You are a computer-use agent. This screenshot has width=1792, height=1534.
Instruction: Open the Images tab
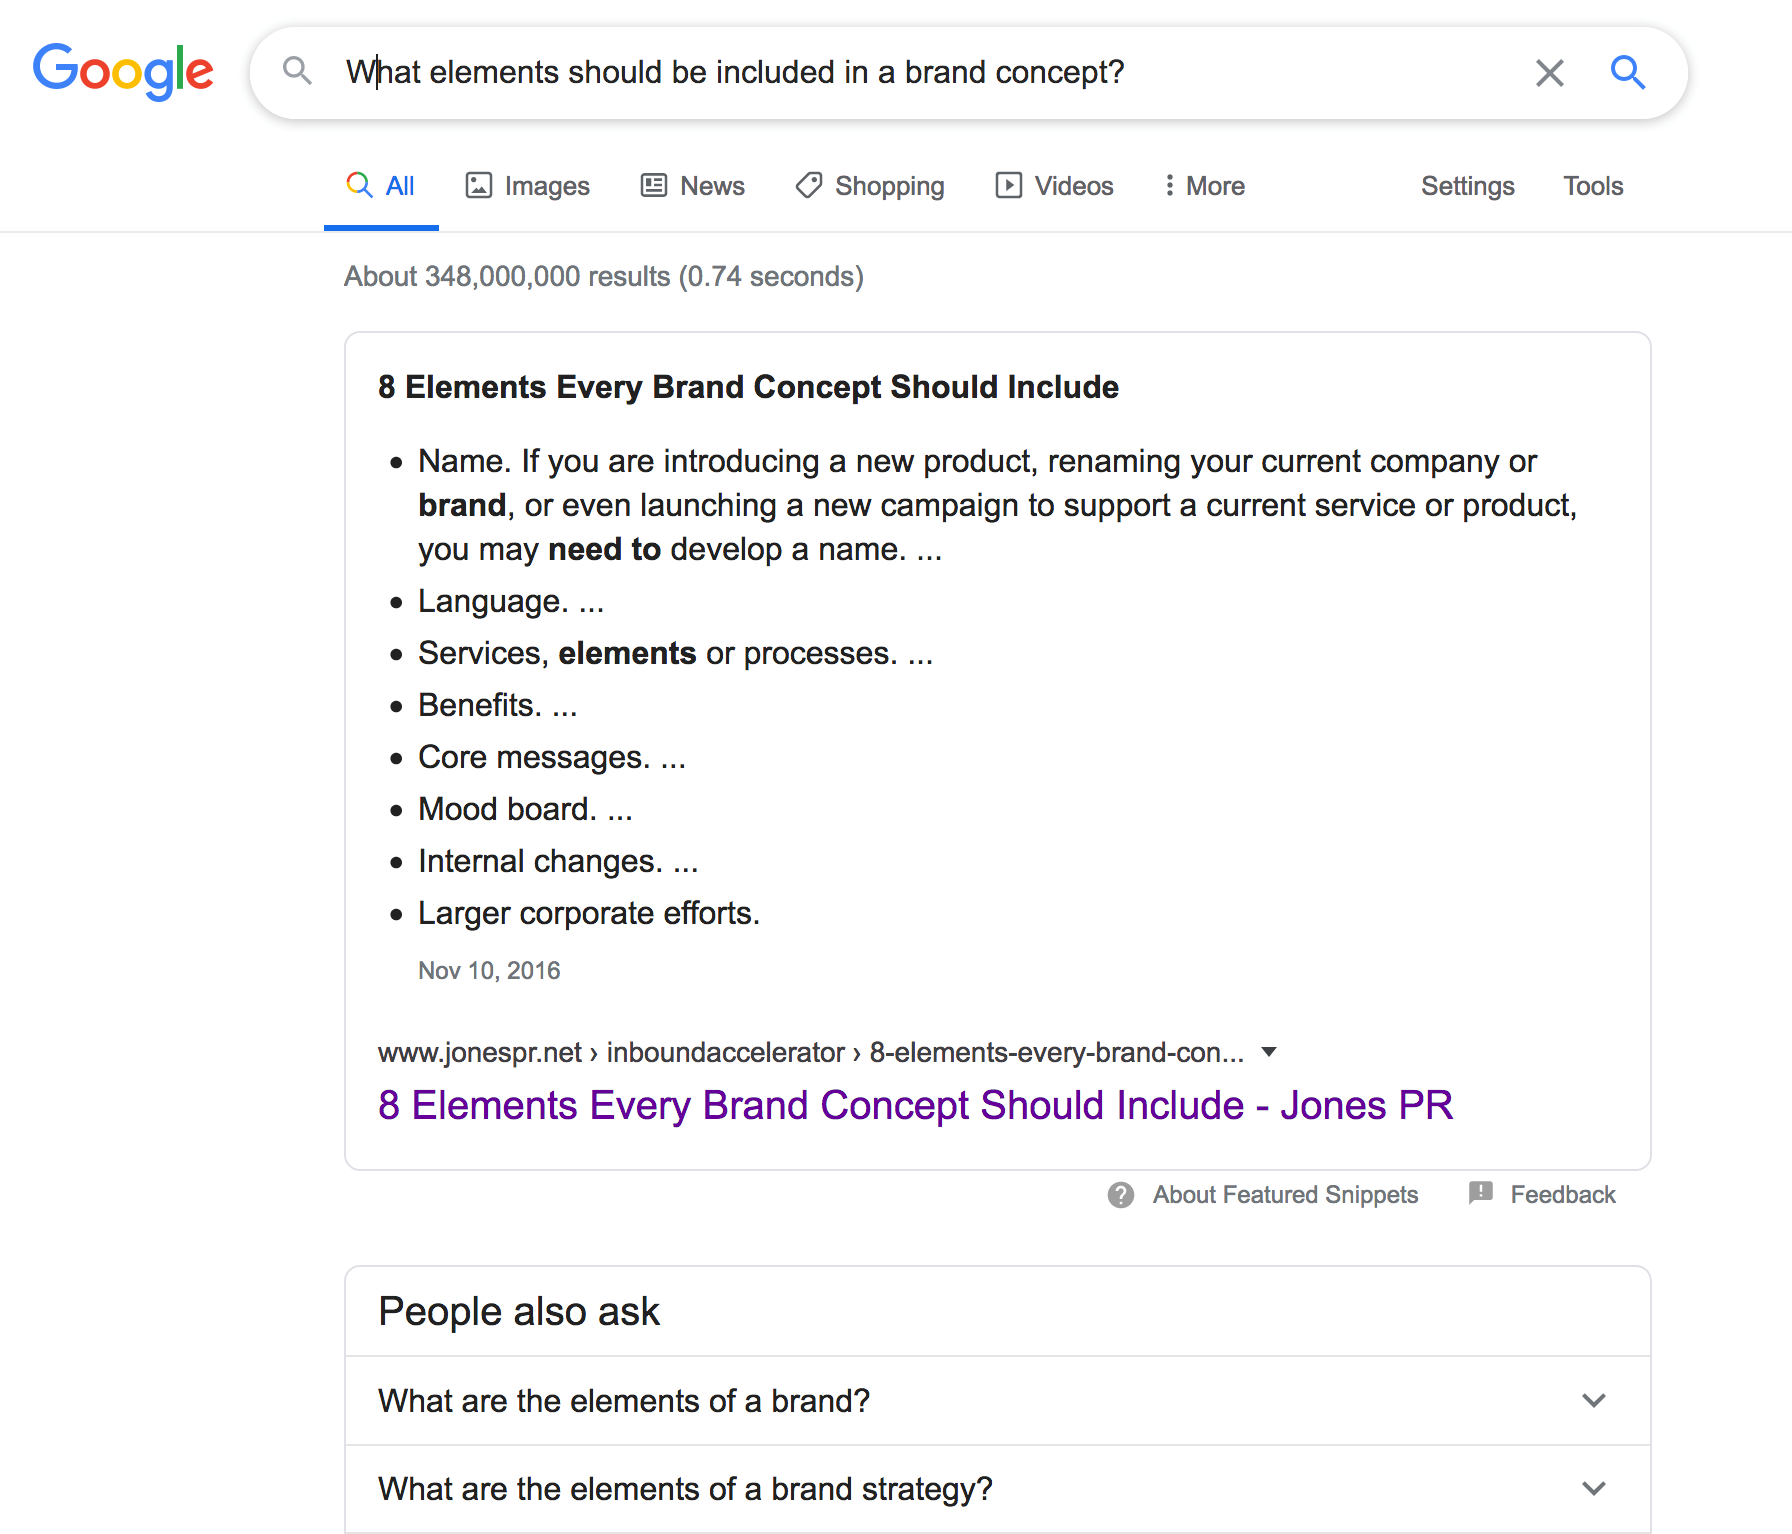click(527, 186)
